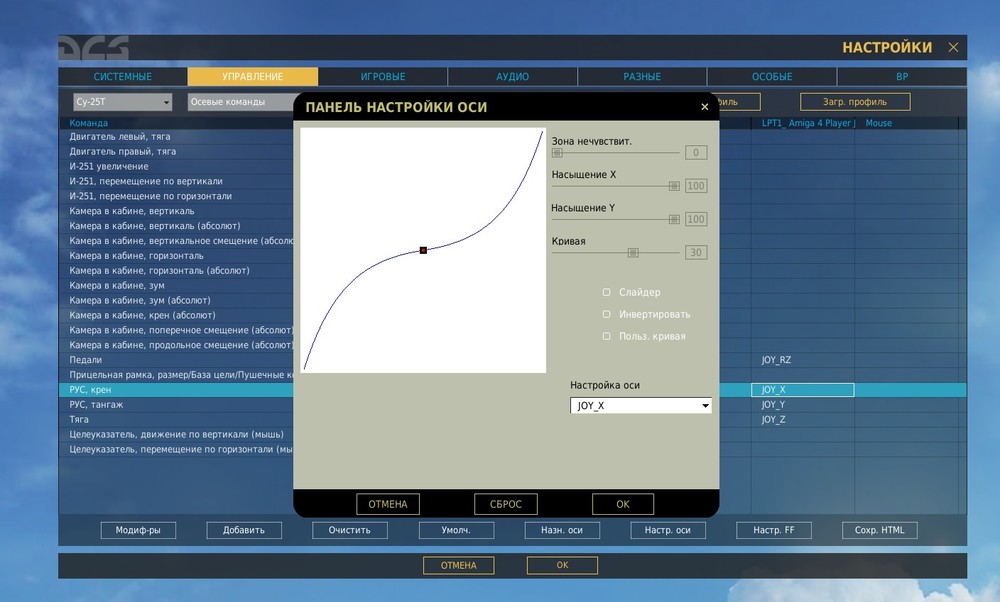1000x602 pixels.
Task: Click the dead zone value field 0
Action: (696, 152)
